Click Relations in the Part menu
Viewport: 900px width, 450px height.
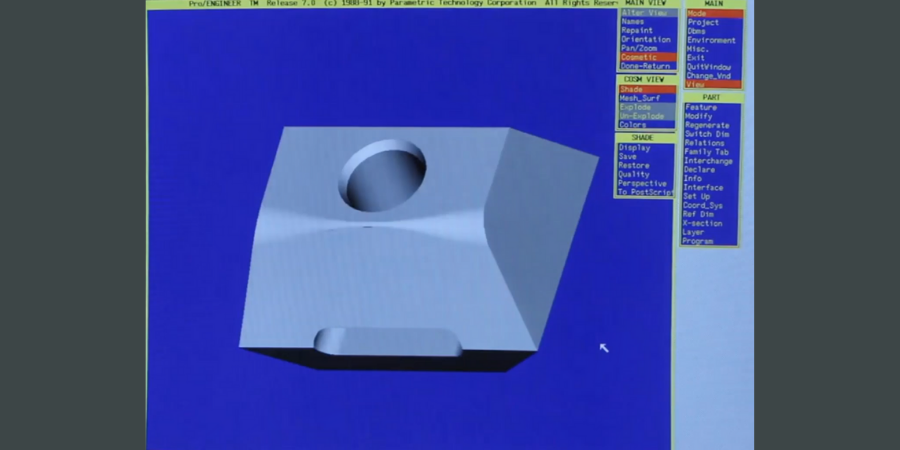click(705, 144)
